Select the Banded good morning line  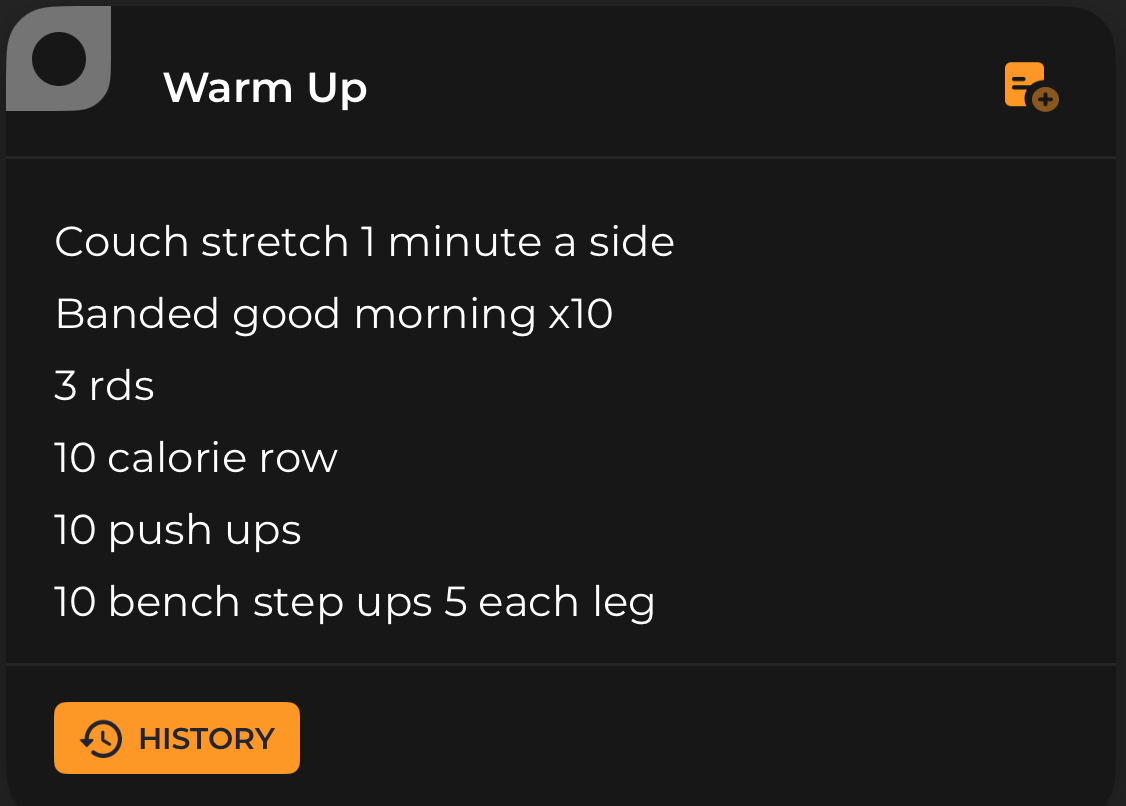[333, 314]
